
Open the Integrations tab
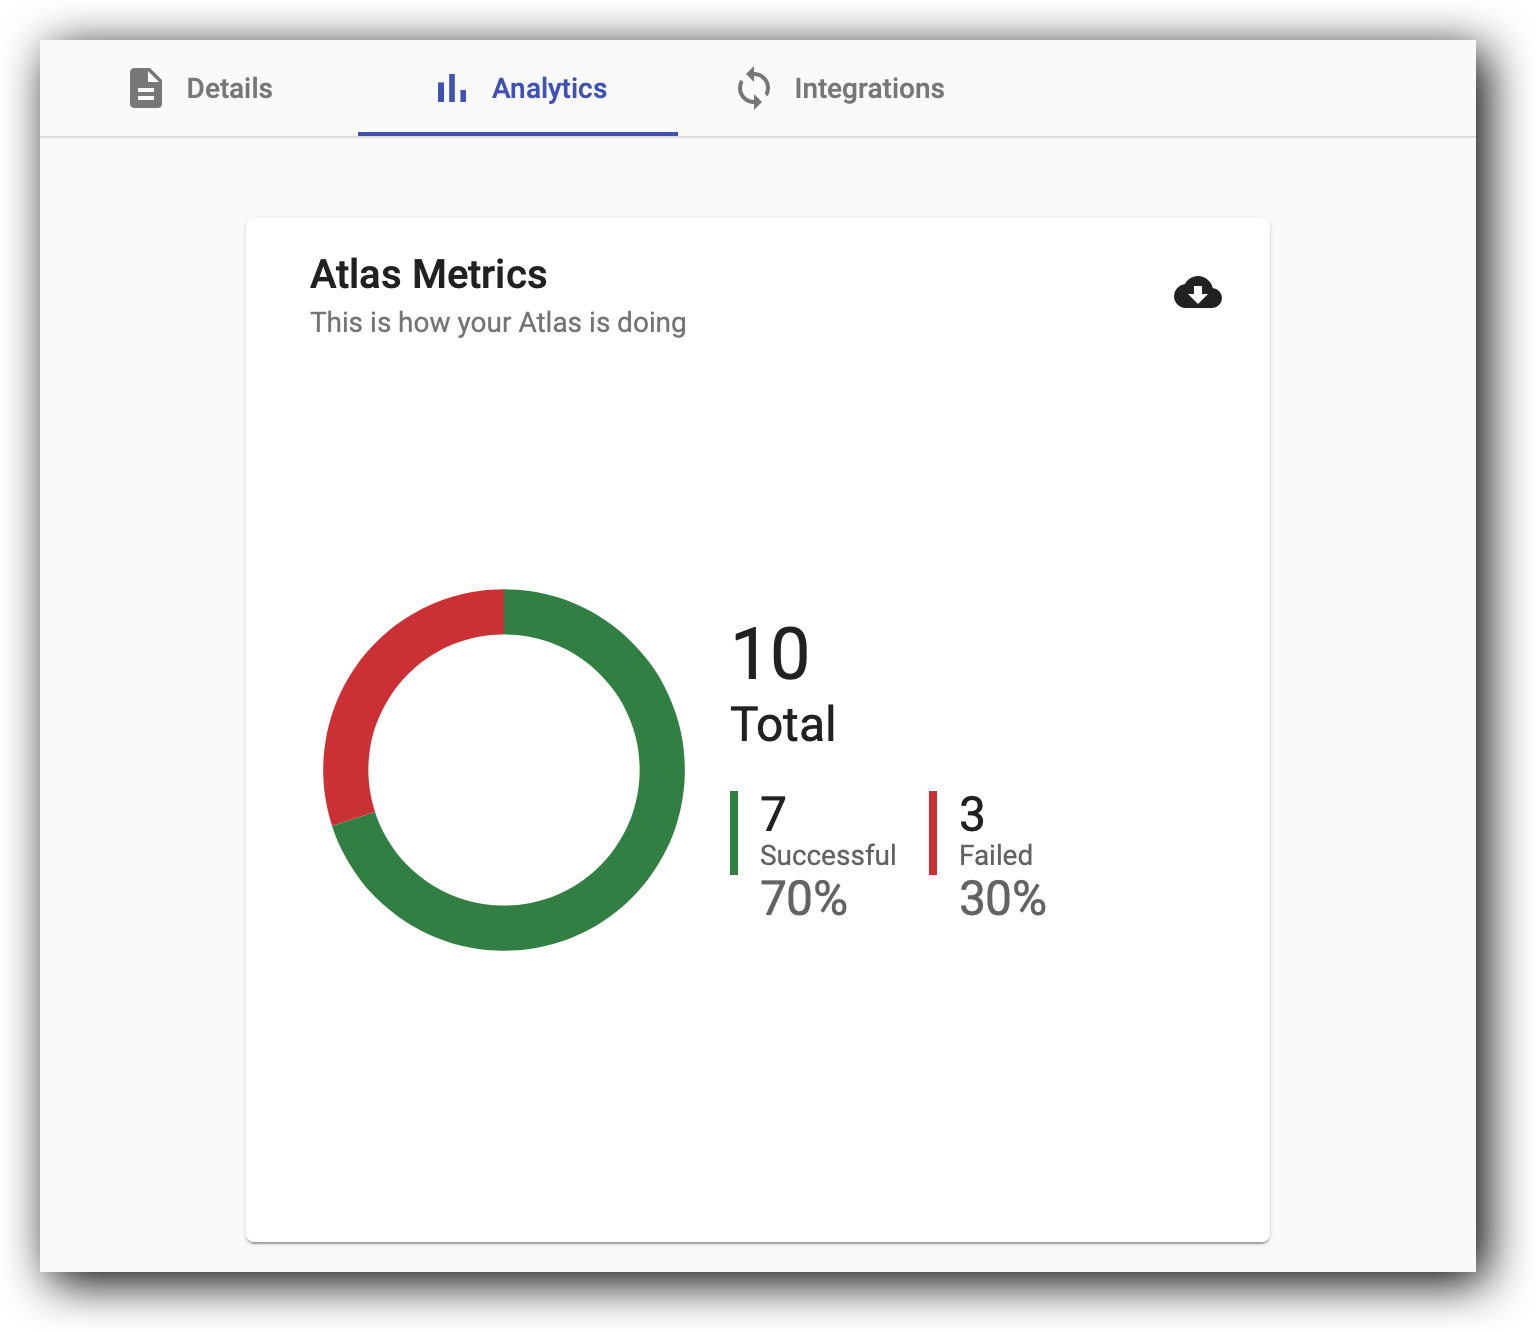(840, 88)
